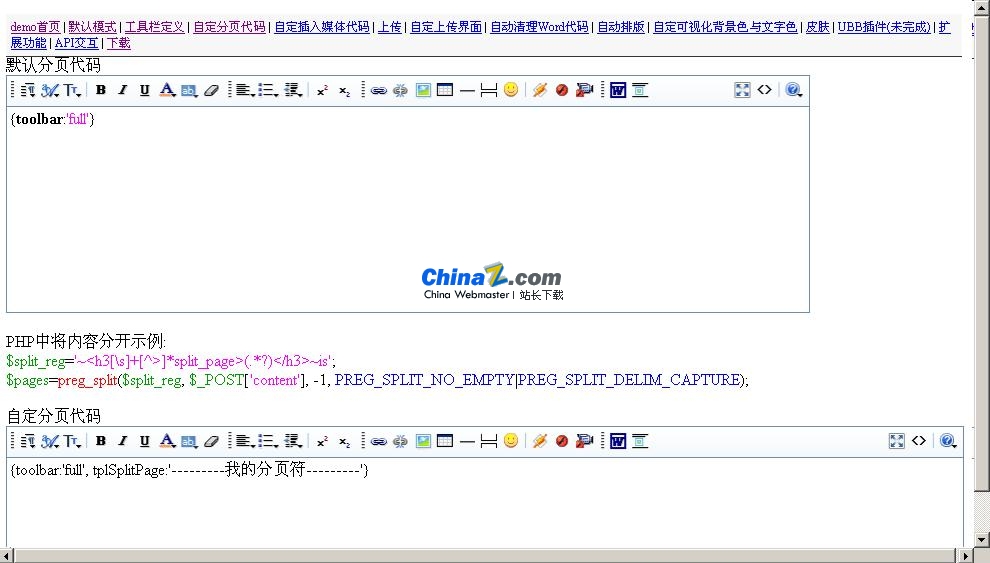Click the Word cleanup icon in default editor
990x563 pixels.
coord(618,90)
